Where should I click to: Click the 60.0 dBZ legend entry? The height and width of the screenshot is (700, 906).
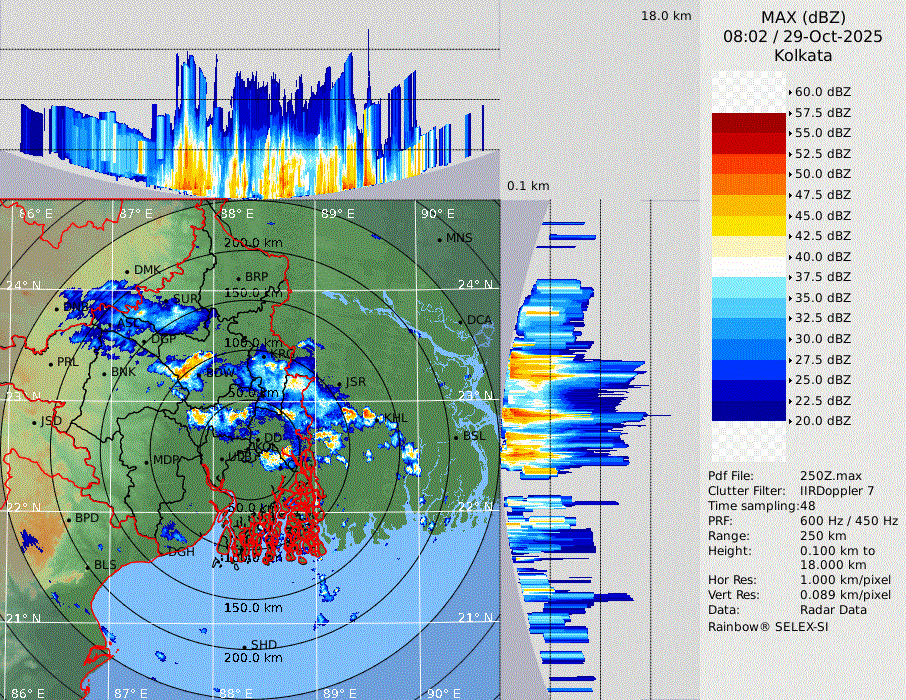pos(822,91)
